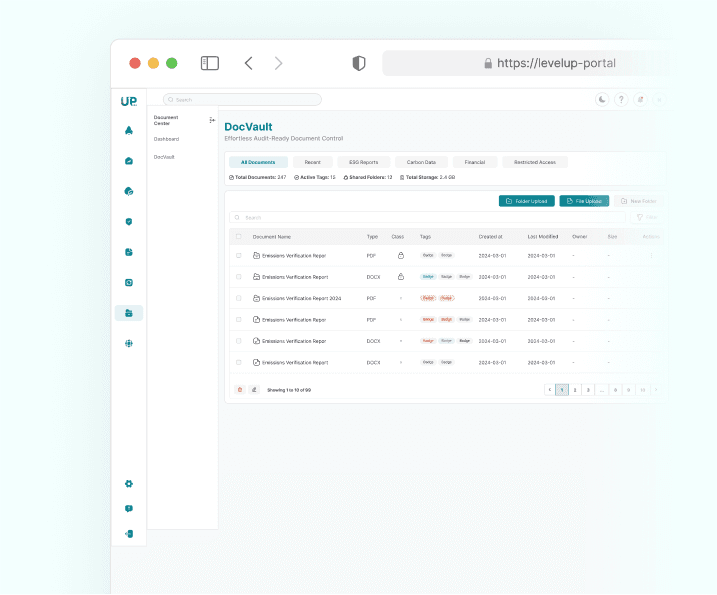Click the edit pencil icon below table

pyautogui.click(x=254, y=390)
